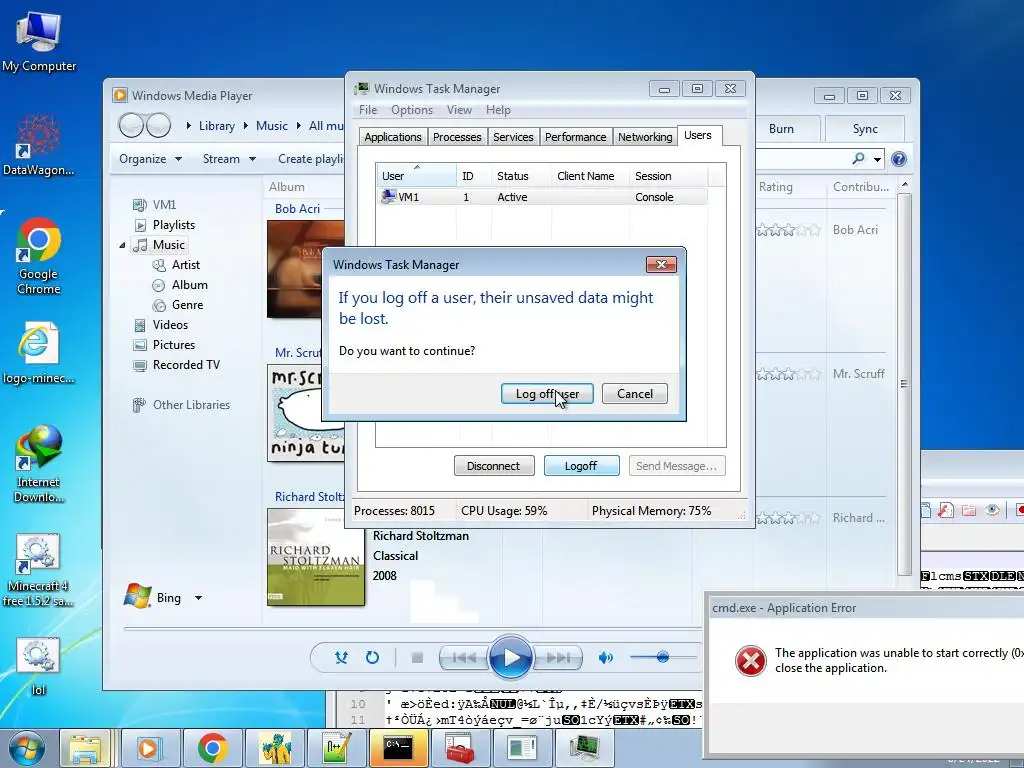The image size is (1024, 768).
Task: Open the command prompt taskbar item
Action: [x=398, y=748]
